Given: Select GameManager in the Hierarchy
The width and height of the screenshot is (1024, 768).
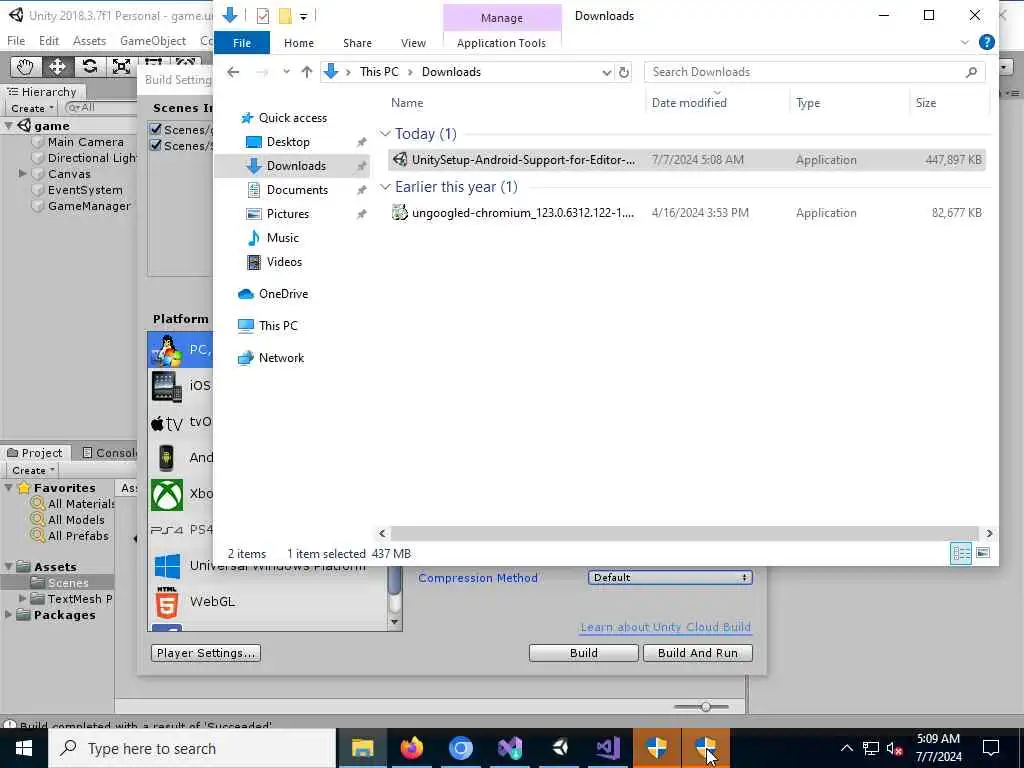Looking at the screenshot, I should pos(89,206).
